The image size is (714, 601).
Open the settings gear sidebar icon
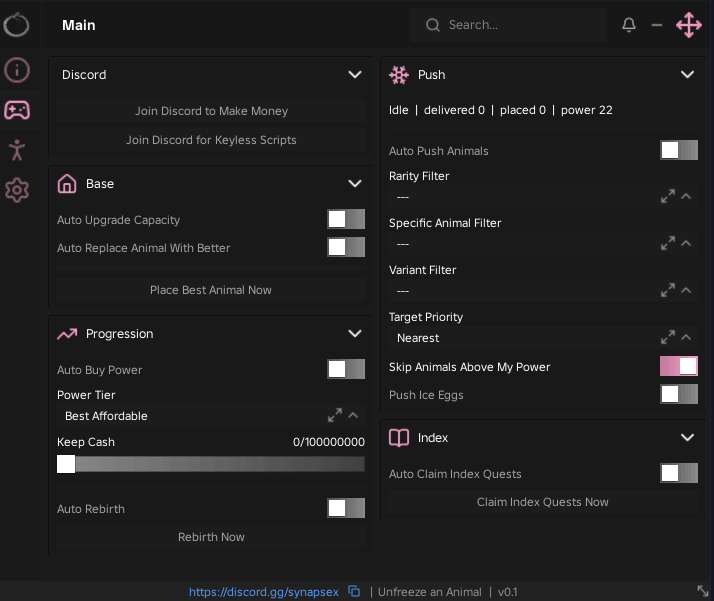pyautogui.click(x=17, y=190)
